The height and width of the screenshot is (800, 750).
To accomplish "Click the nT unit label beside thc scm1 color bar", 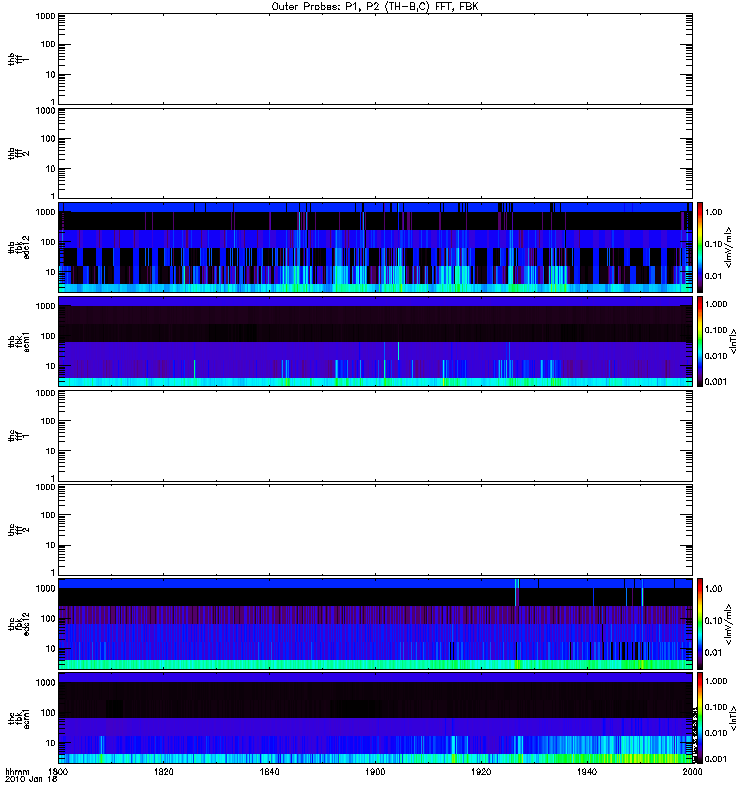I will [733, 718].
